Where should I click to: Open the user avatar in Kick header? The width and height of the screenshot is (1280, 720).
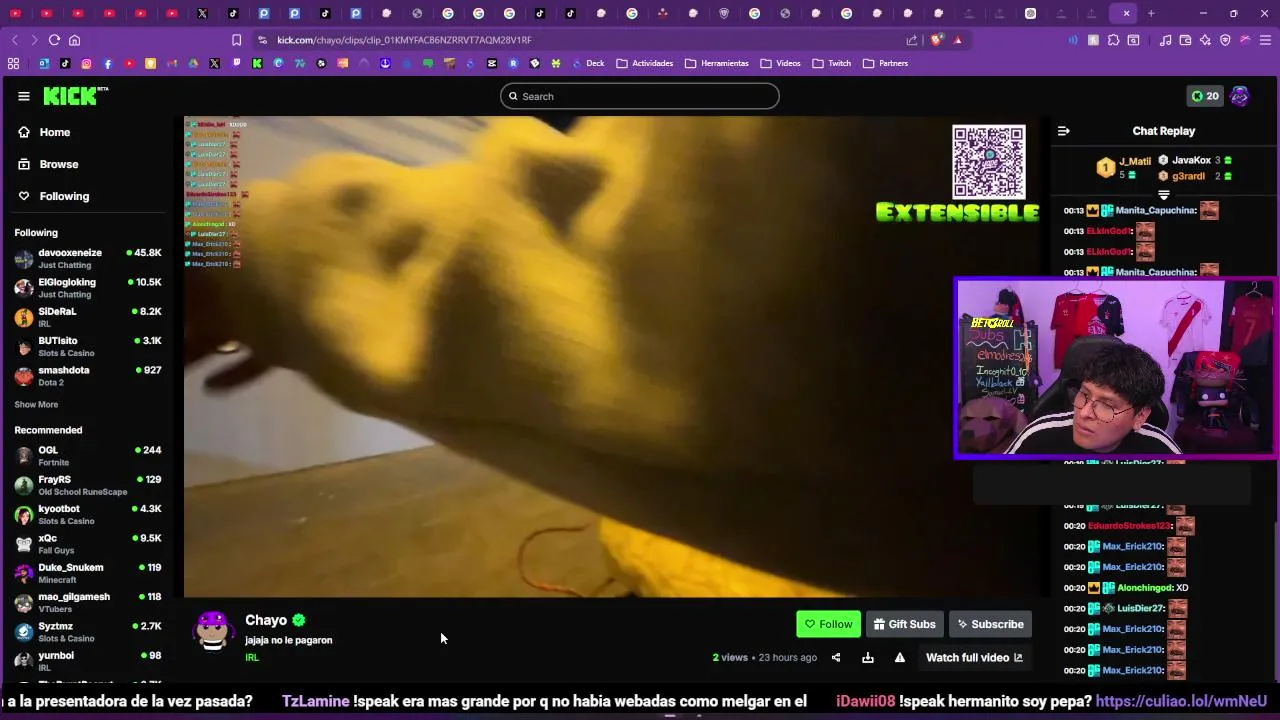pos(1240,96)
